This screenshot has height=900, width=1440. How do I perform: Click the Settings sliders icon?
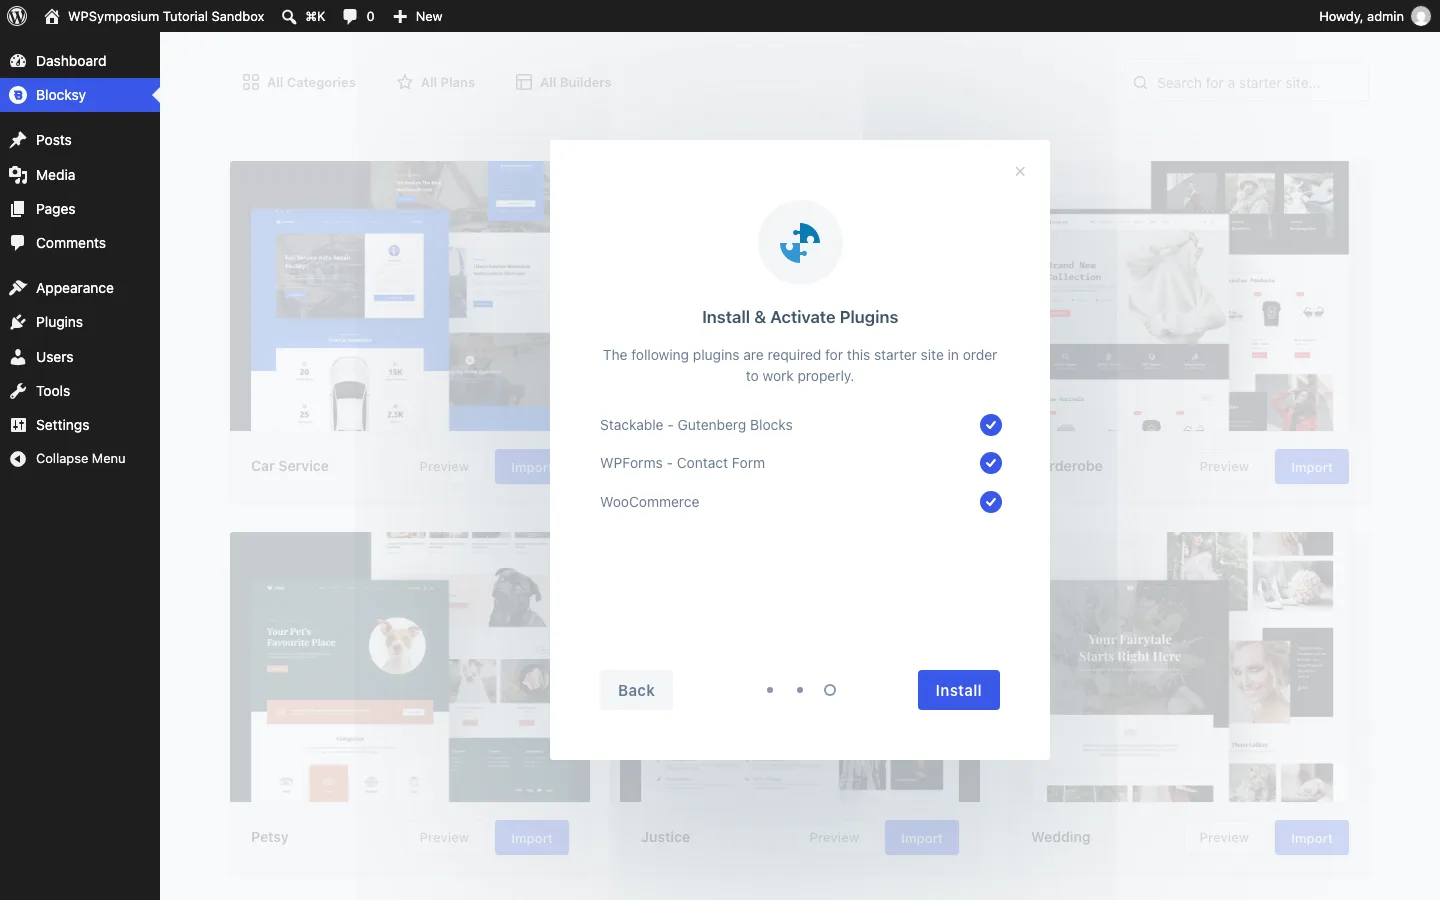point(18,425)
